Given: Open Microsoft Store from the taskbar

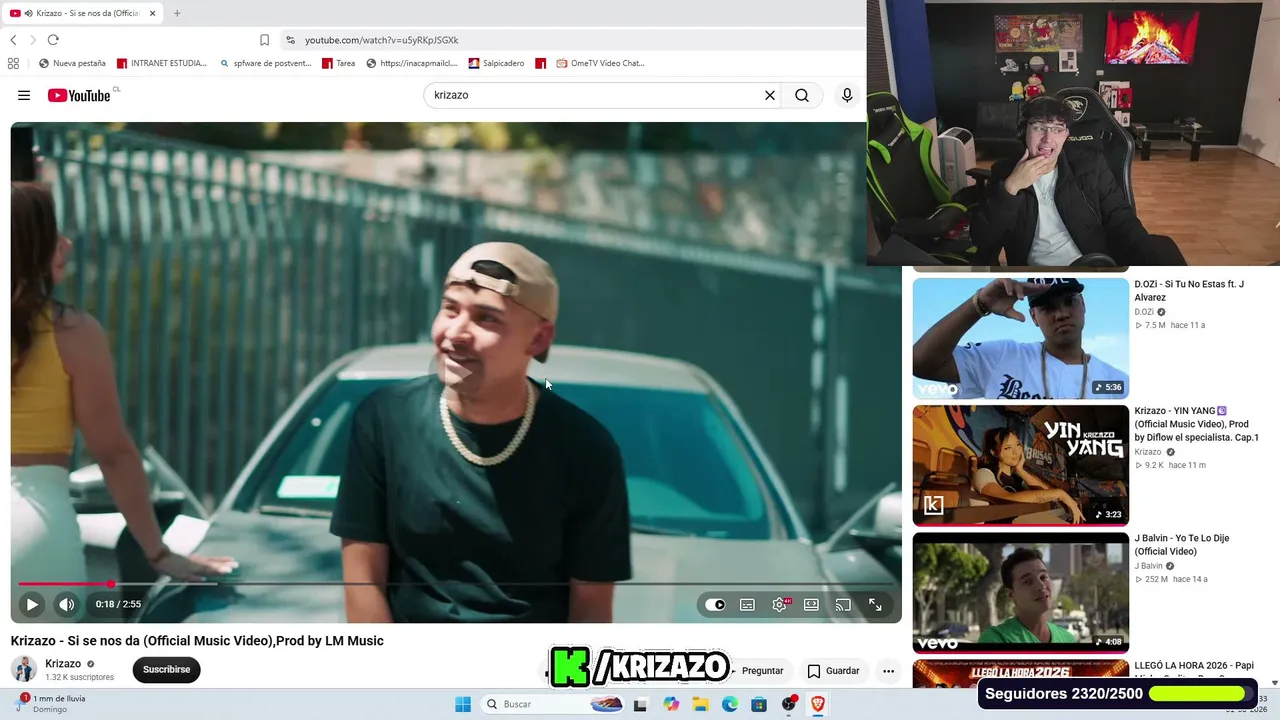Looking at the screenshot, I should pyautogui.click(x=759, y=704).
